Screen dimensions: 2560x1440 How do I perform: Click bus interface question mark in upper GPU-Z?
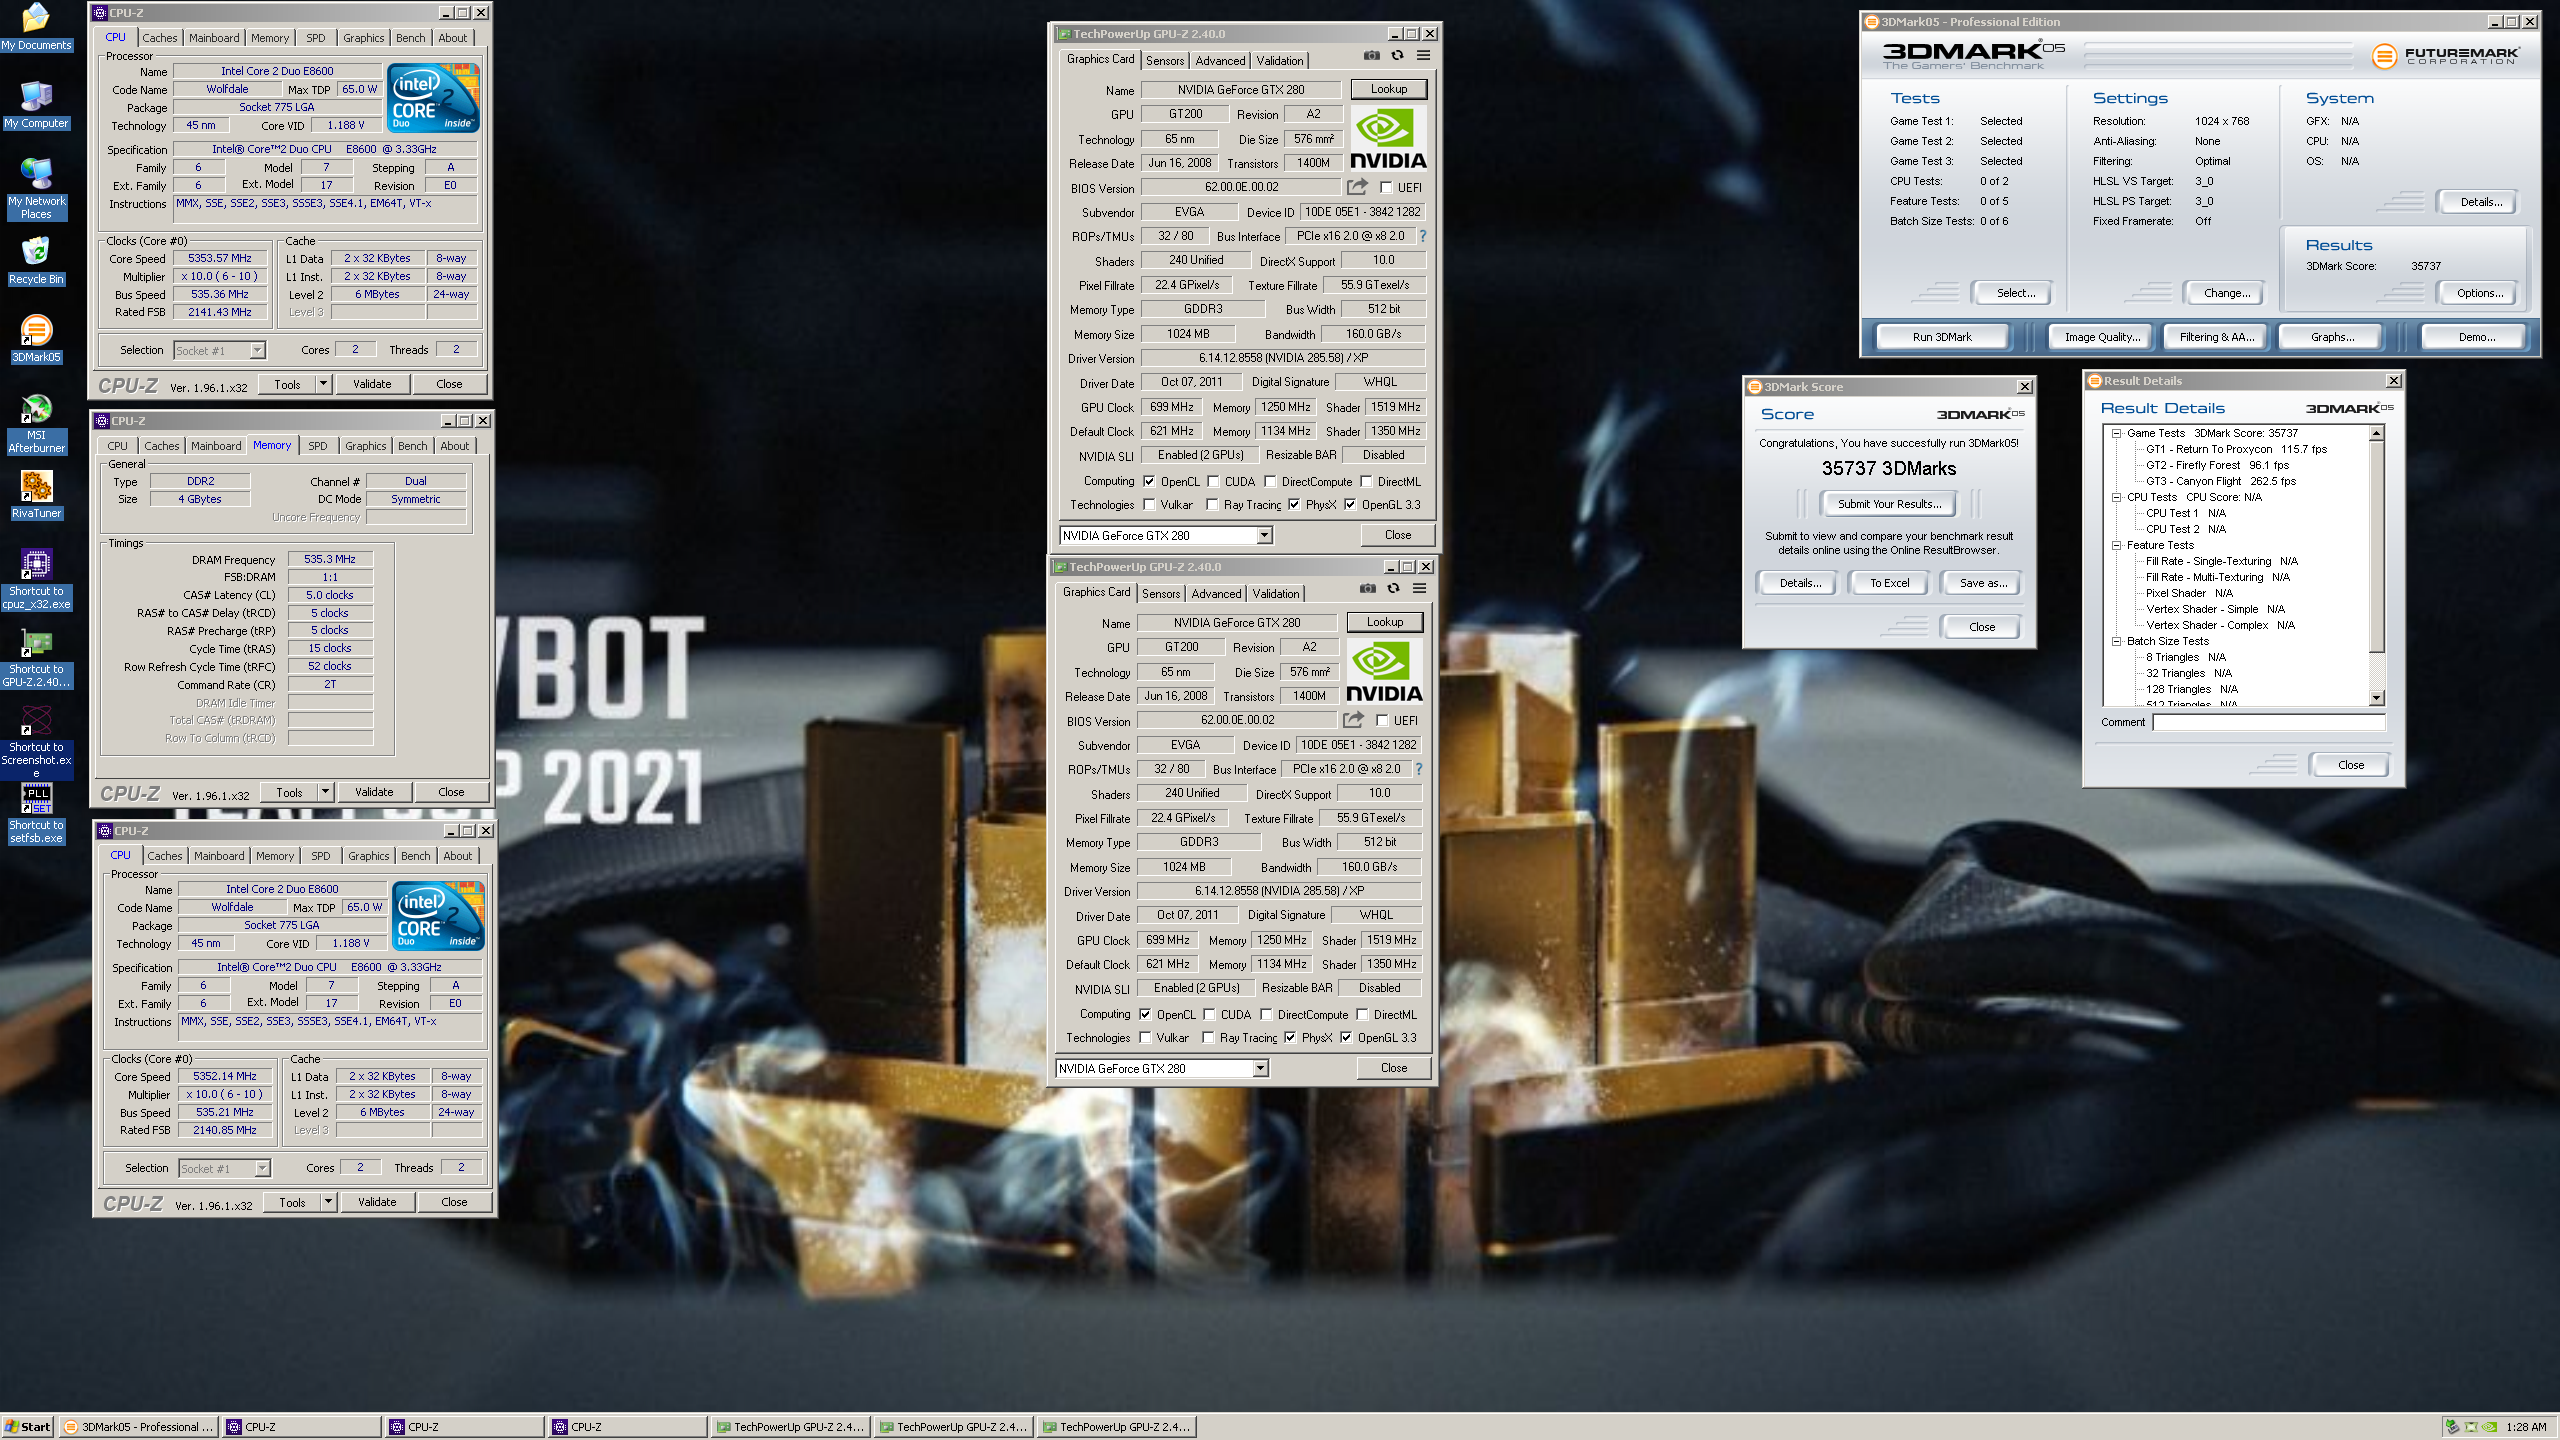1422,236
